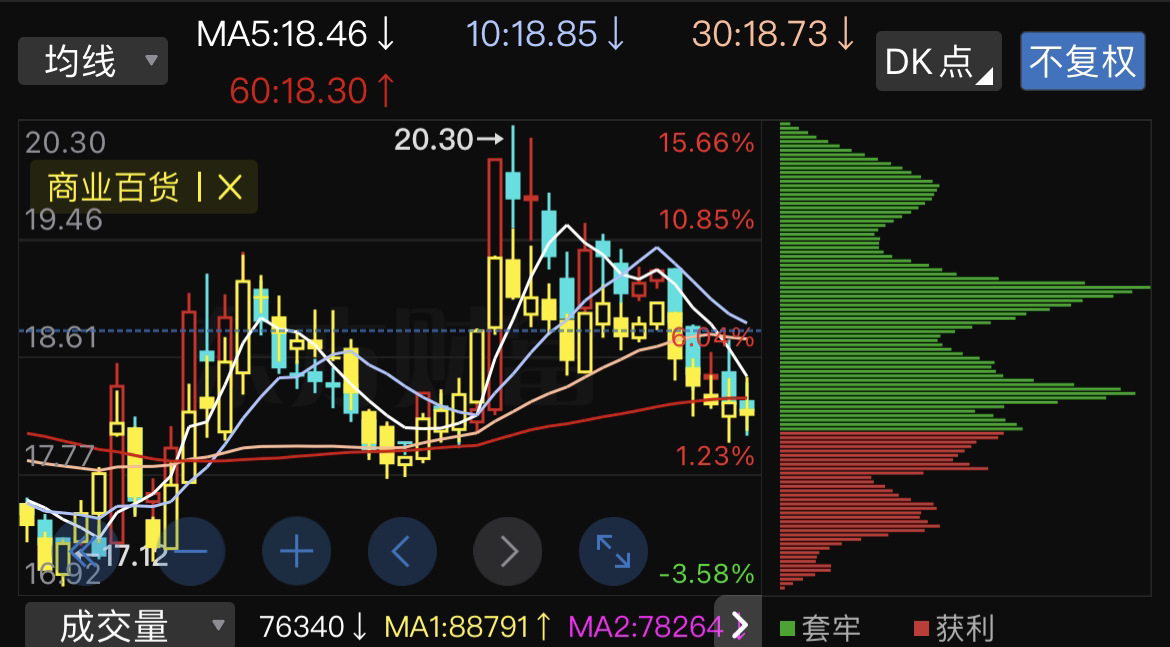The width and height of the screenshot is (1170, 647).
Task: Tap the -3.58% percentage label
Action: click(707, 574)
